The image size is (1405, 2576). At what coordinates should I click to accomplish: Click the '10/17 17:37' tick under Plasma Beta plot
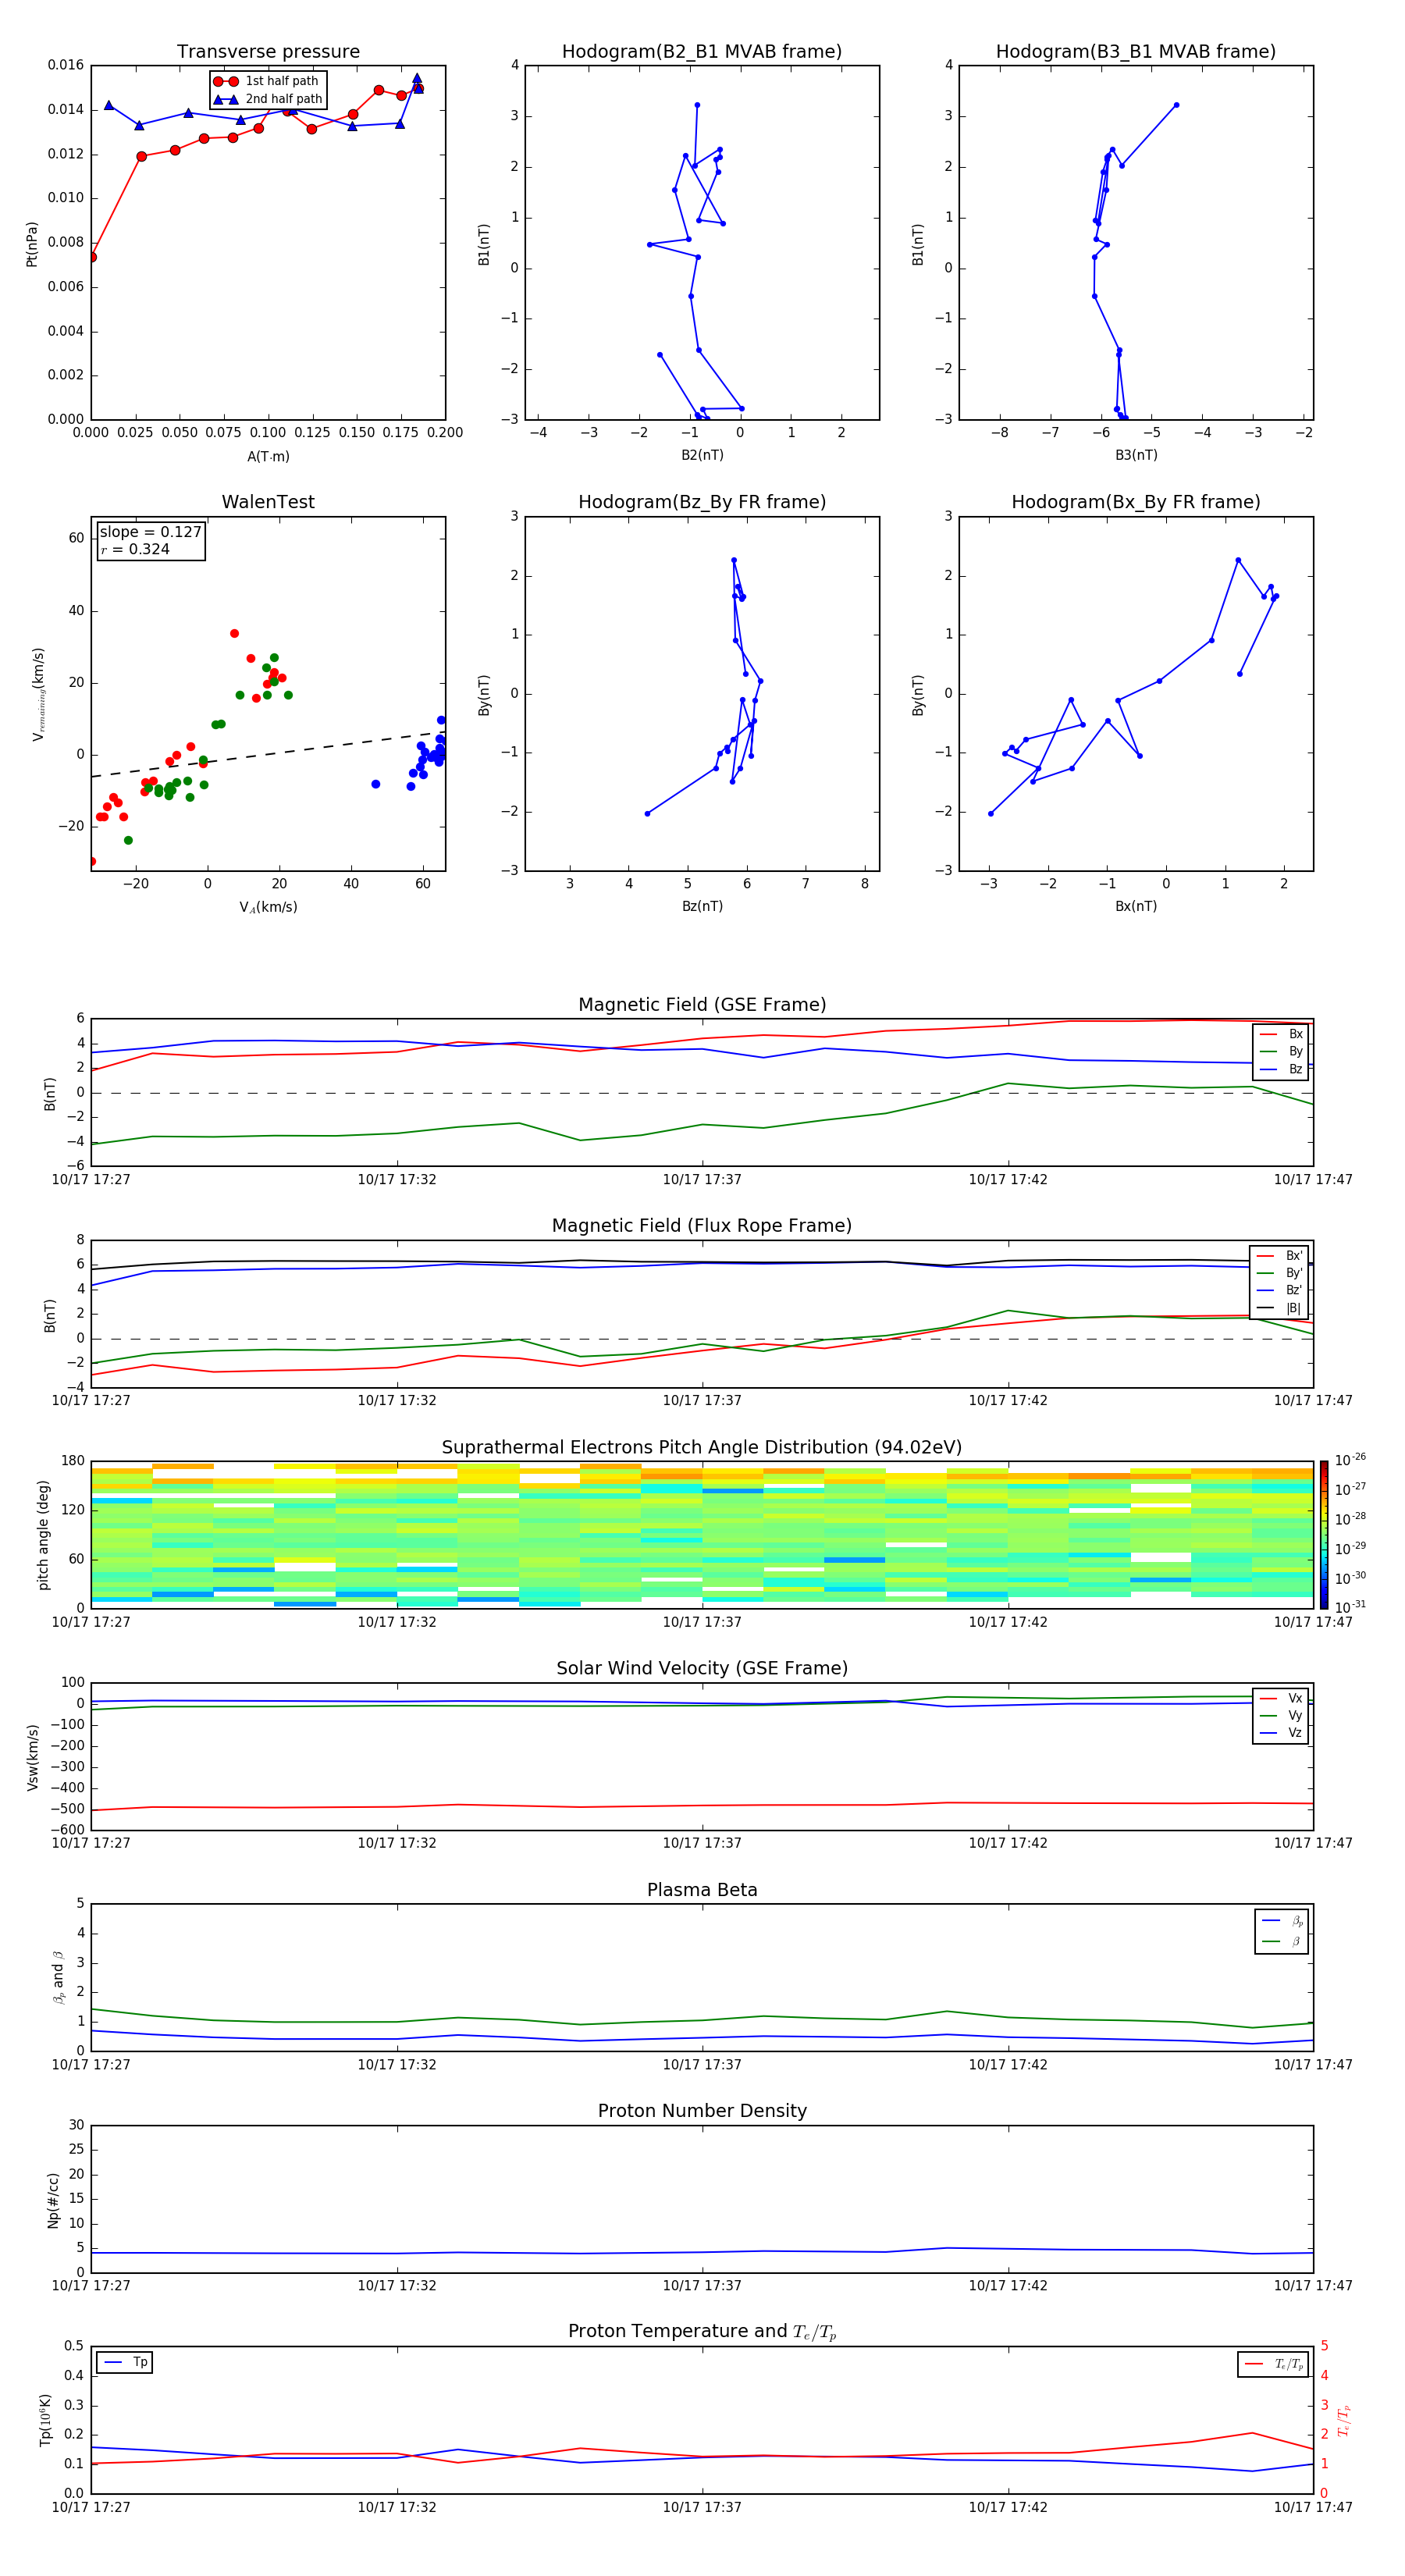tap(702, 2065)
